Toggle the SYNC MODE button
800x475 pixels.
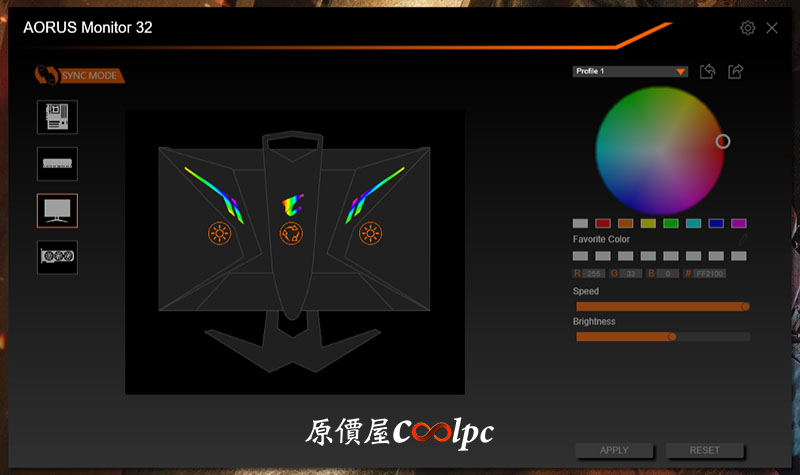[x=80, y=76]
